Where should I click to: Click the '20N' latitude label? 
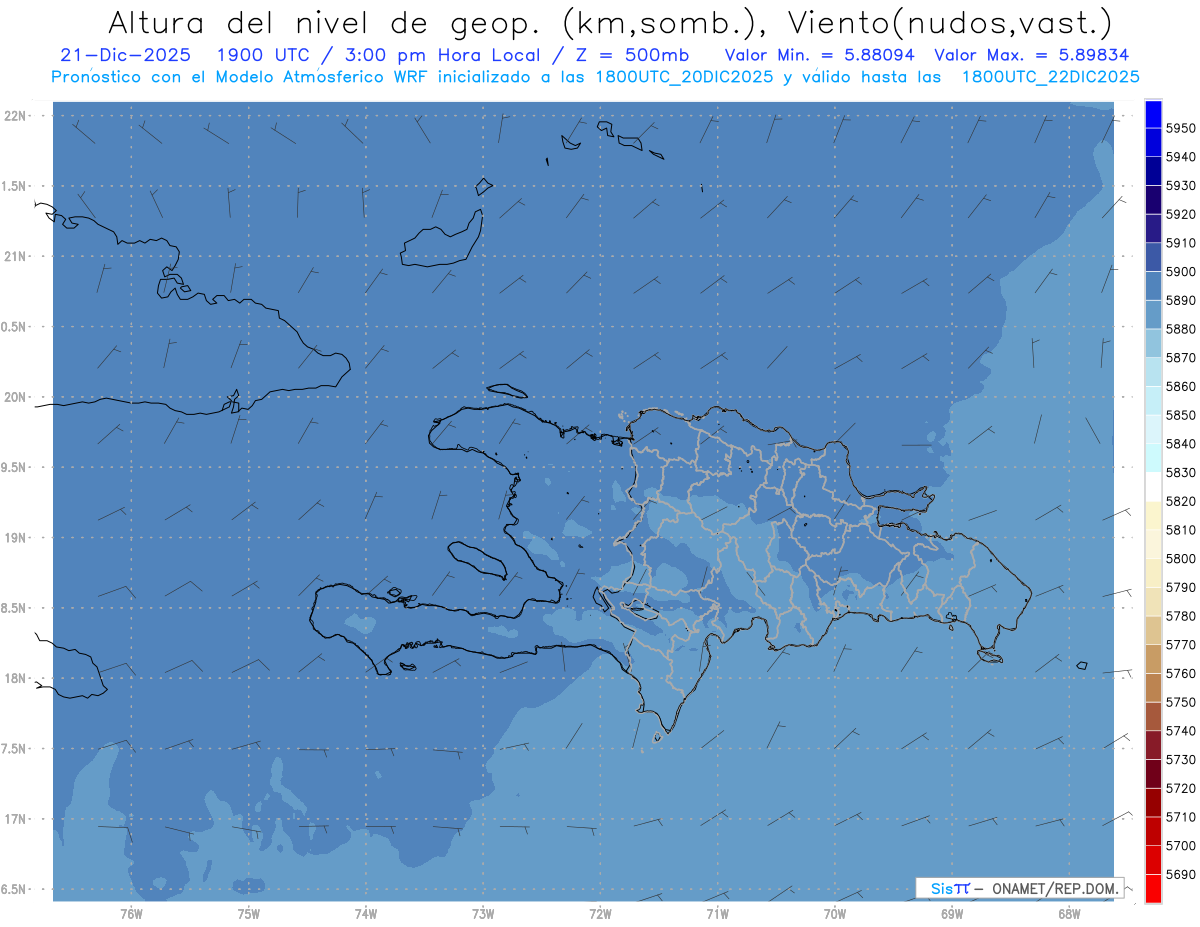click(17, 397)
